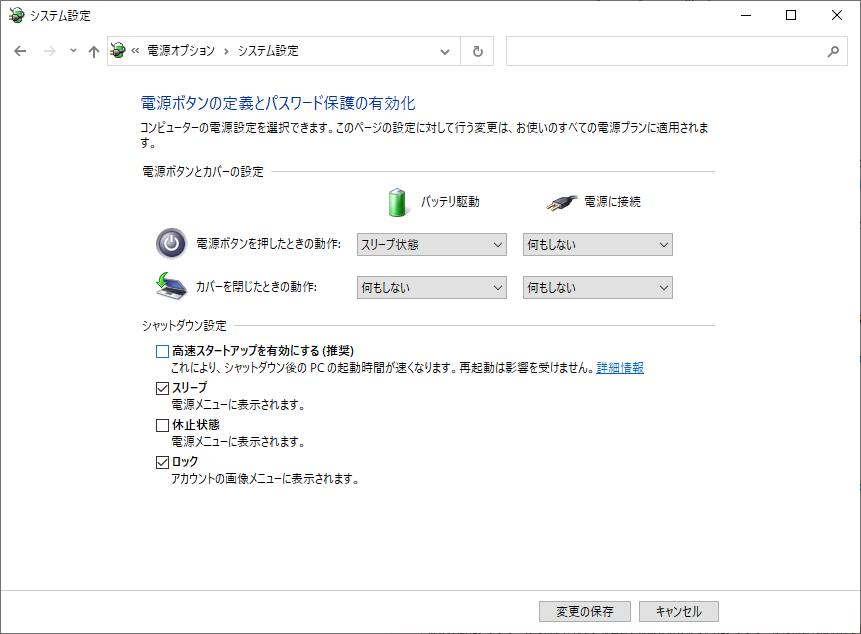
Task: Open lid close battery action dropdown
Action: click(x=432, y=288)
